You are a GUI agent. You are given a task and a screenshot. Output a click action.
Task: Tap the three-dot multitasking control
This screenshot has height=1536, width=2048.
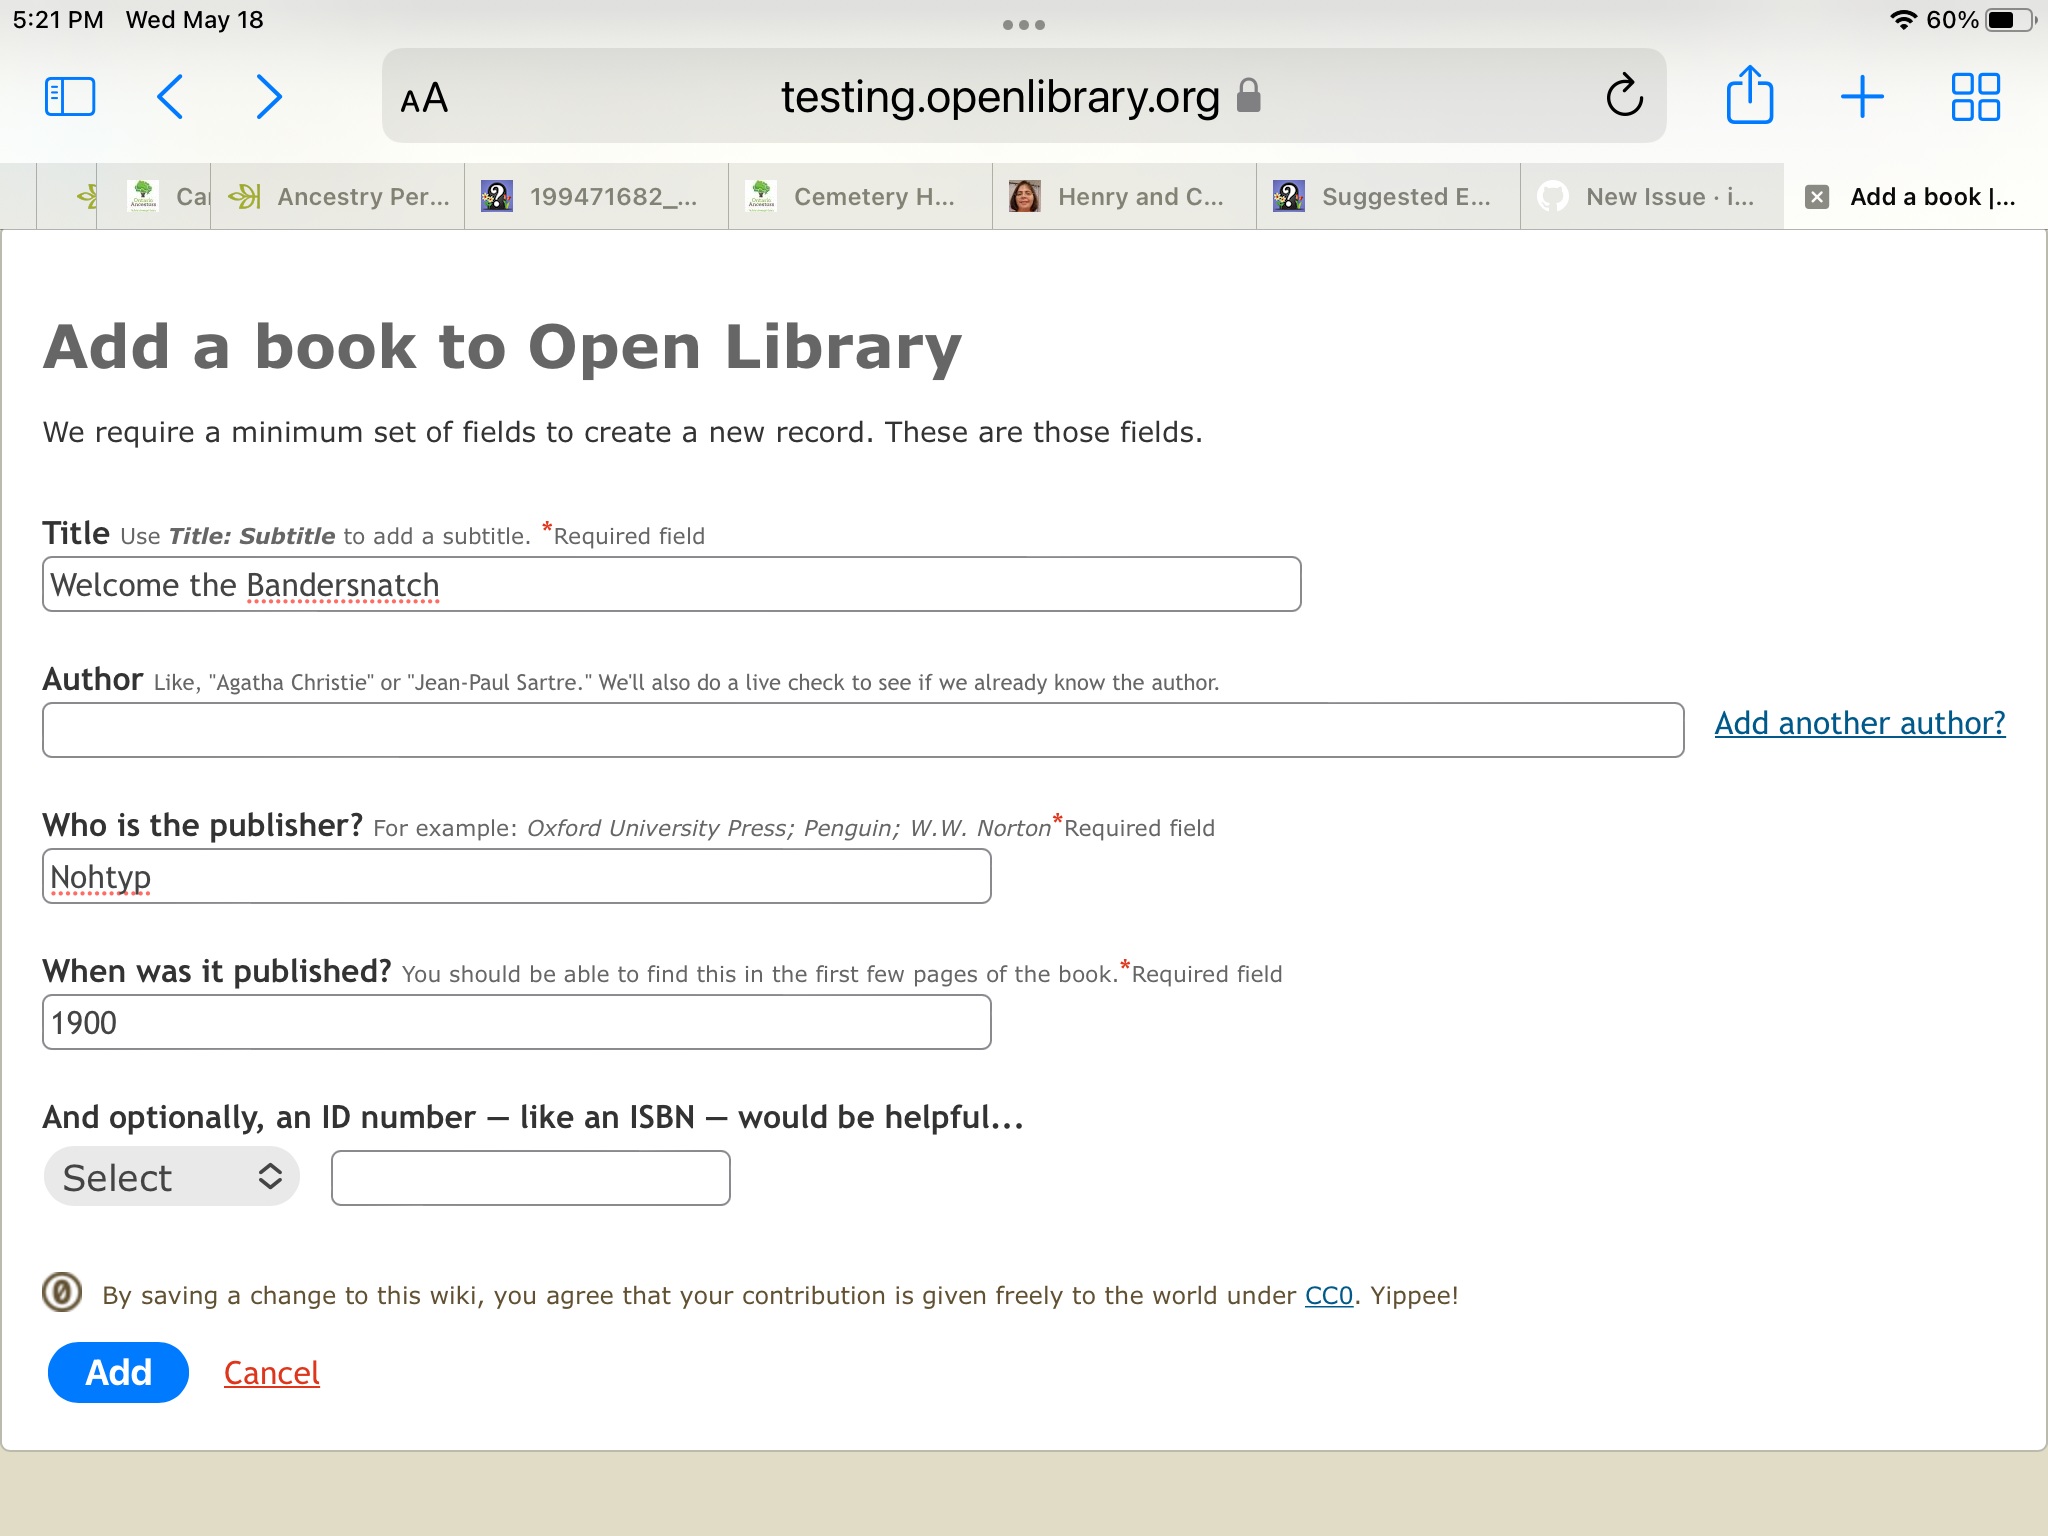point(1024,25)
